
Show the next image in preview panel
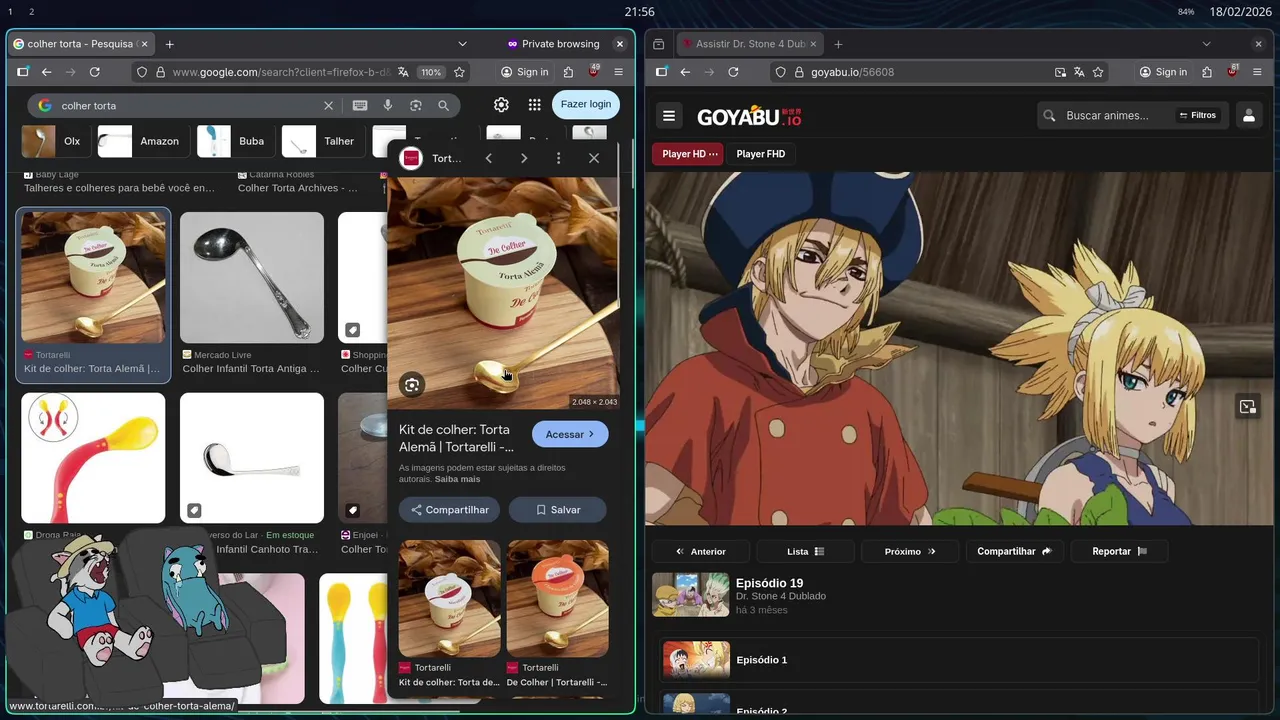point(523,158)
